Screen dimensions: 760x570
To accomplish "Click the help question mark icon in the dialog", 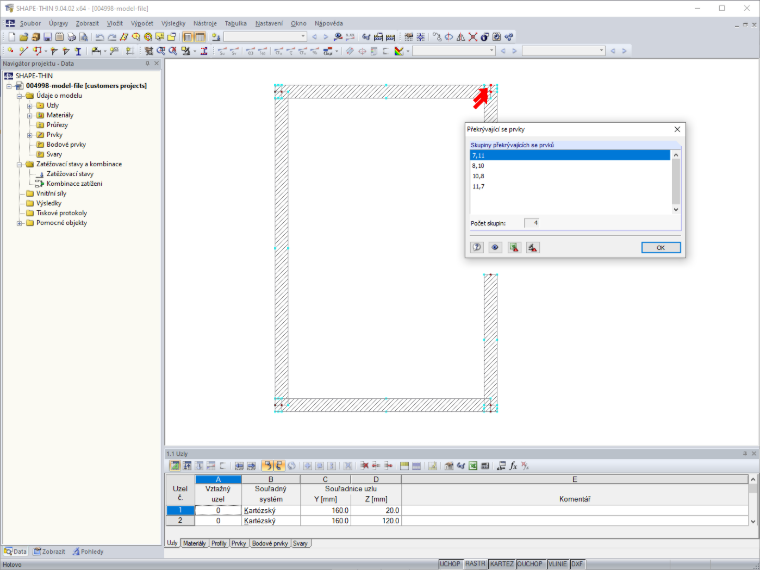I will [477, 247].
